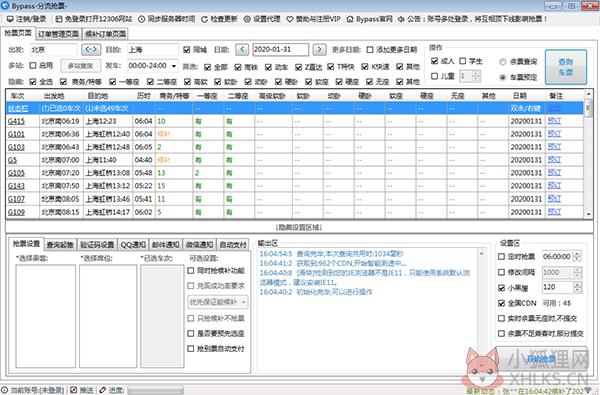Adjust 修改间隔 1000 stepper
This screenshot has width=600, height=395.
tap(577, 272)
